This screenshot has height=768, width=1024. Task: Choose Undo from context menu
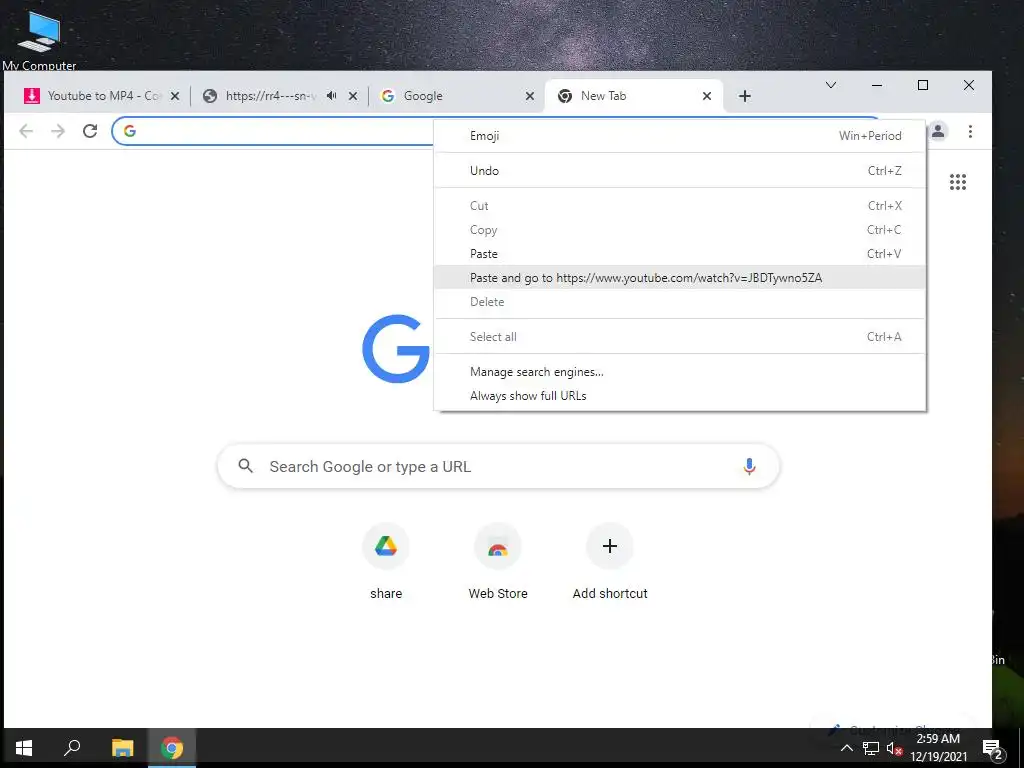[680, 170]
